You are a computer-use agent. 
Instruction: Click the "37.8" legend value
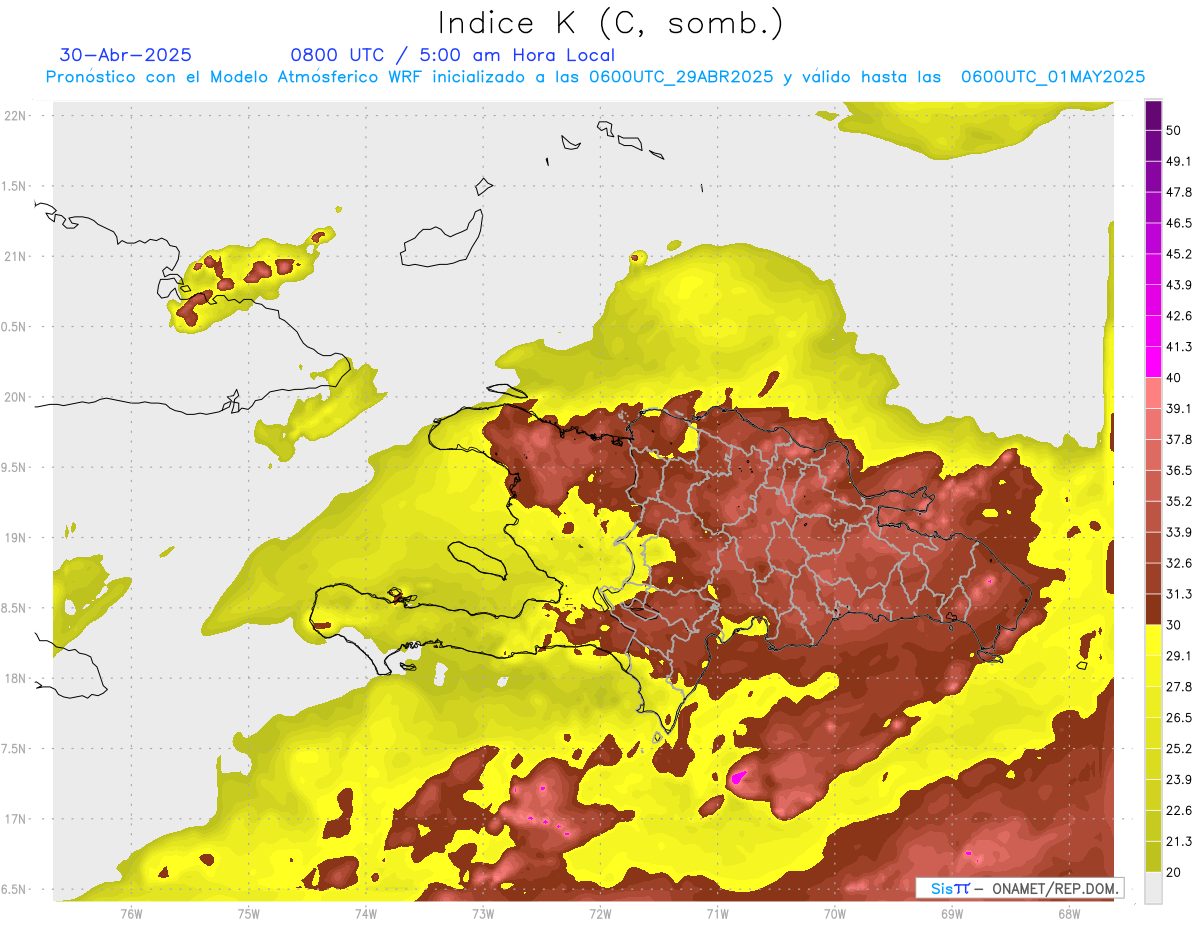(x=1178, y=439)
